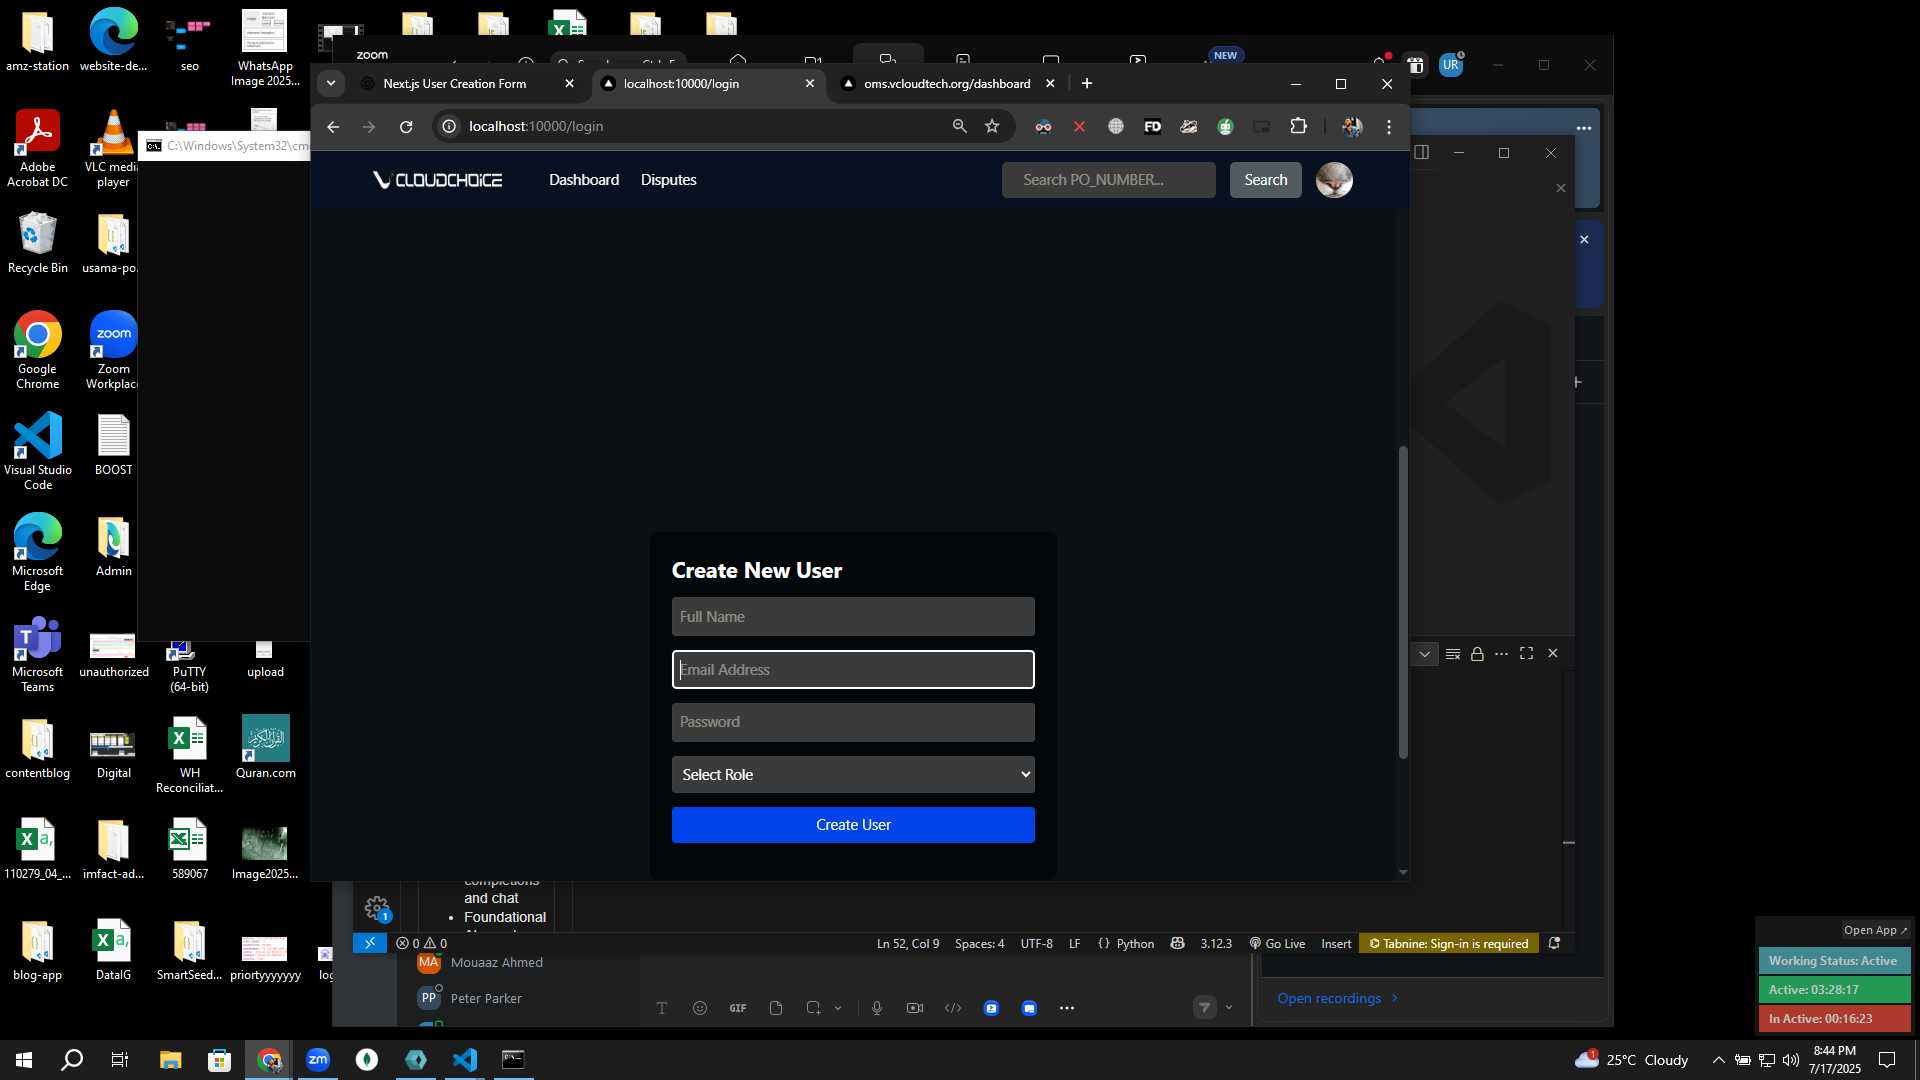The image size is (1920, 1080).
Task: Open a new Chrome tab
Action: coord(1087,84)
